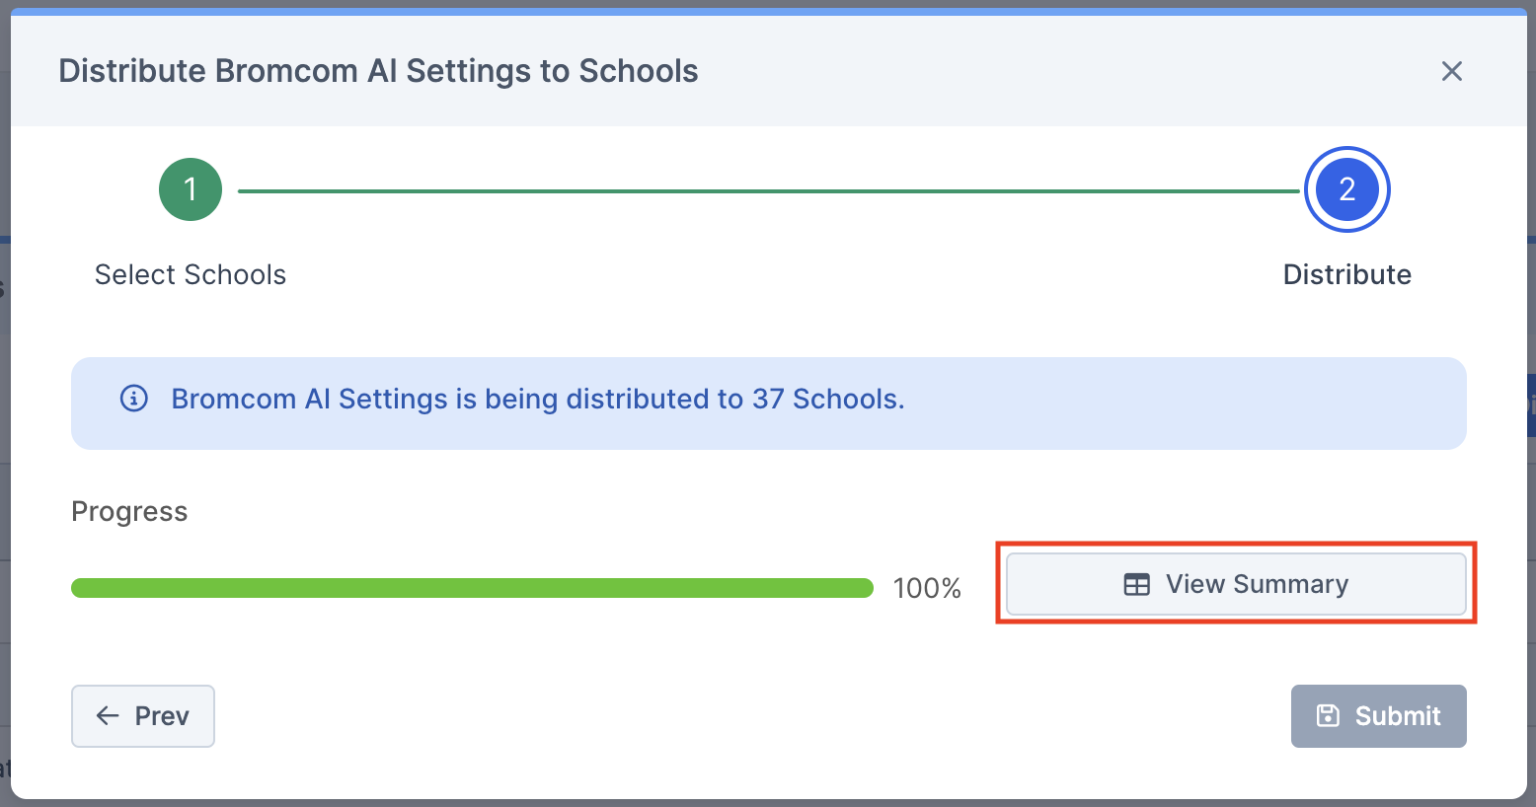Select the Distribute step label
Image resolution: width=1536 pixels, height=807 pixels.
[x=1346, y=275]
